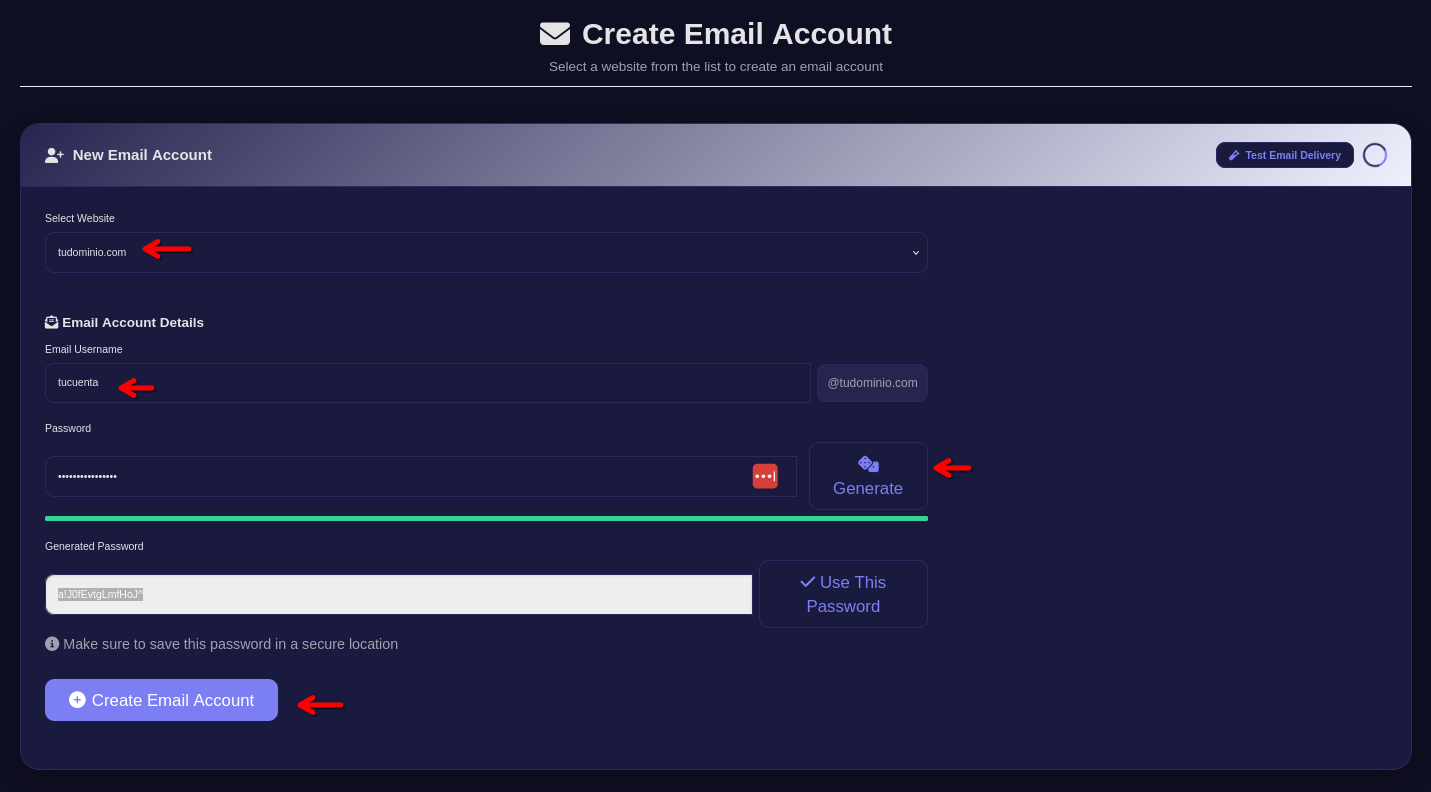This screenshot has height=792, width=1431.
Task: Click the red password manager icon
Action: (765, 476)
